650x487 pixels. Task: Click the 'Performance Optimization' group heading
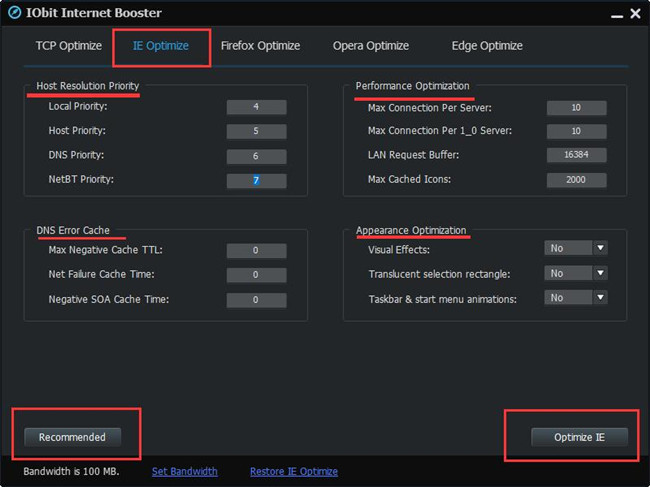coord(412,86)
